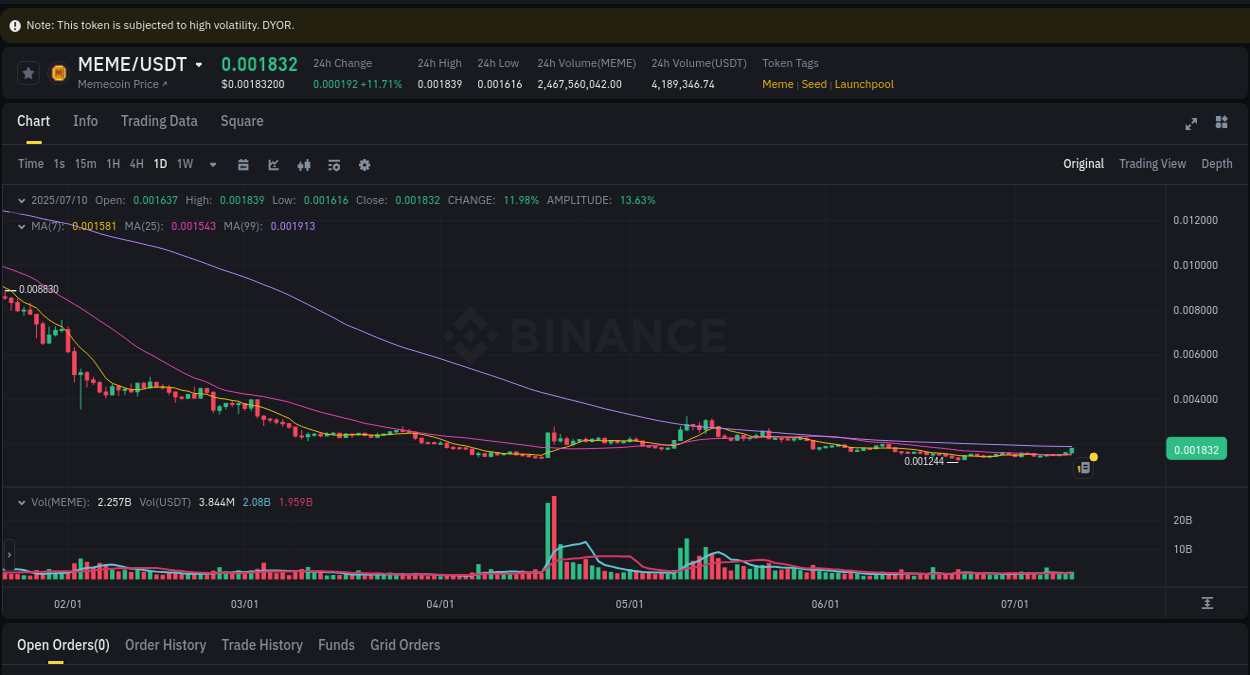This screenshot has height=675, width=1250.
Task: Open the MEME/USDT pair selector dropdown
Action: pos(200,64)
